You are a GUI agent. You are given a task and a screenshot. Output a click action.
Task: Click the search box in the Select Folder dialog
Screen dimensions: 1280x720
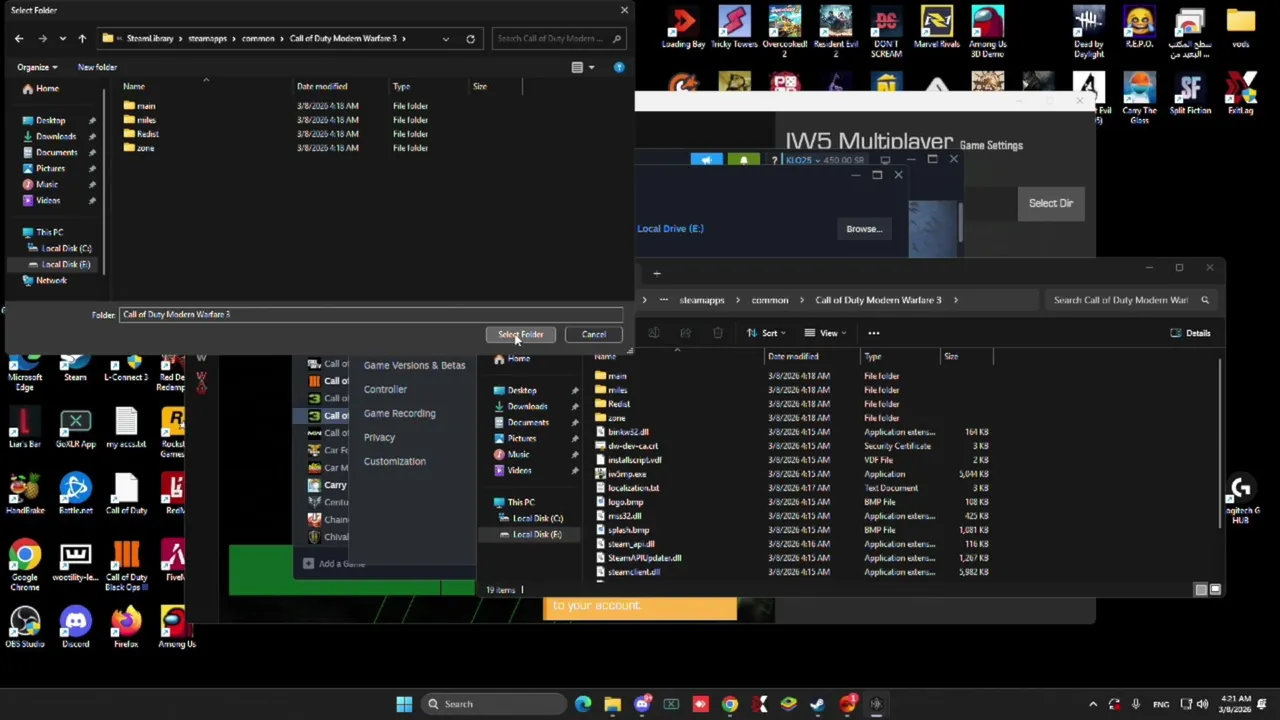pos(559,38)
